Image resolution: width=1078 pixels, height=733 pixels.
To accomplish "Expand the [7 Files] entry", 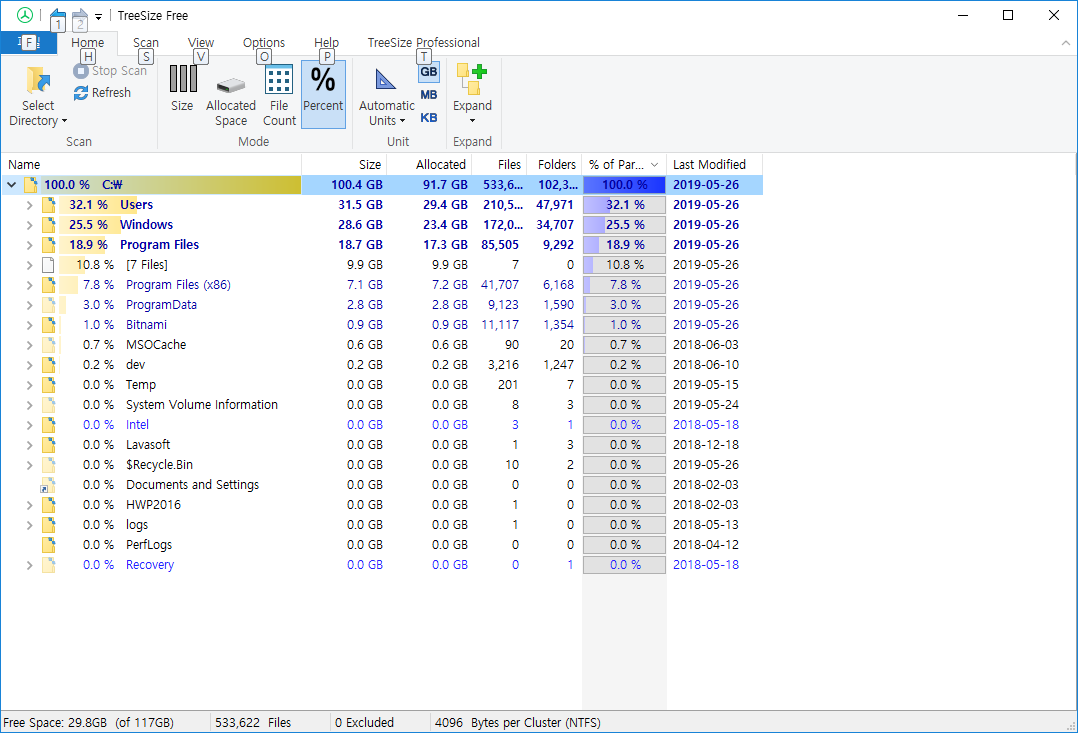I will [30, 265].
